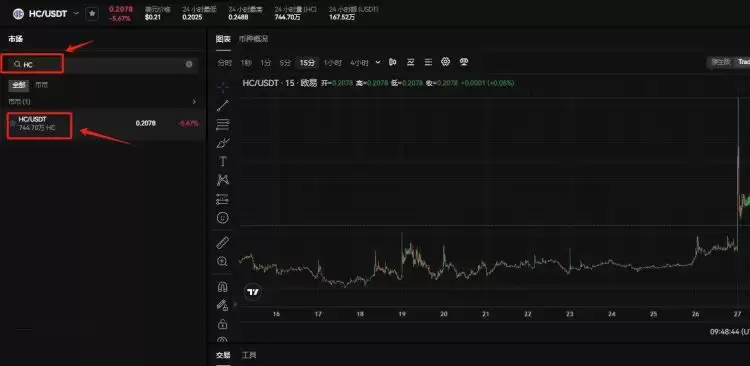Select the 币币 filter tab
The width and height of the screenshot is (750, 366).
click(x=42, y=85)
